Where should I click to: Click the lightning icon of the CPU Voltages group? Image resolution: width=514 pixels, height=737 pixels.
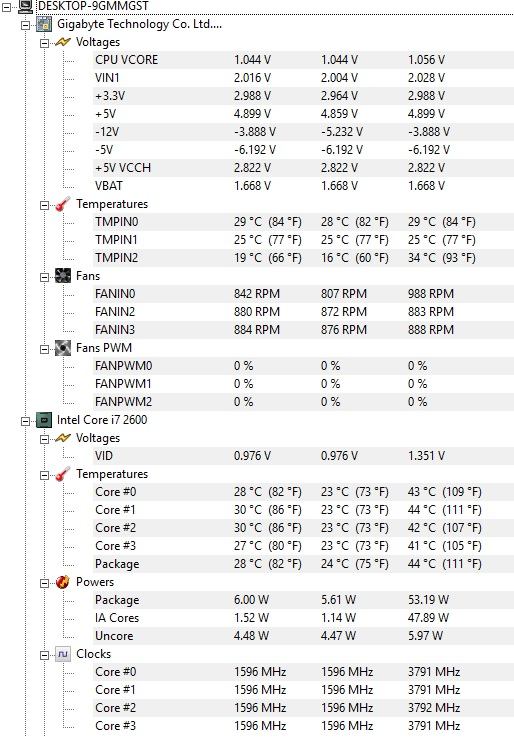pos(63,438)
